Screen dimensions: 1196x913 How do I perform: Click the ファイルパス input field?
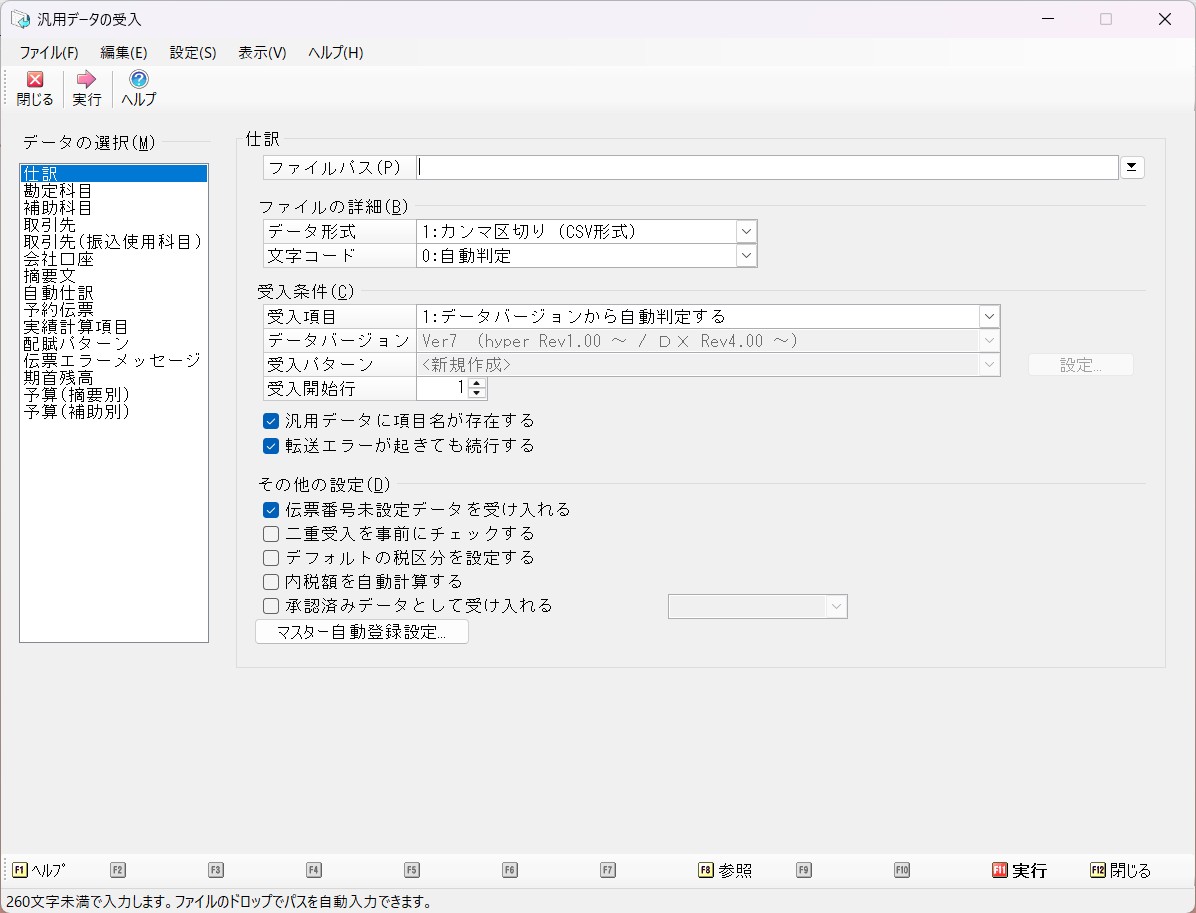point(766,168)
